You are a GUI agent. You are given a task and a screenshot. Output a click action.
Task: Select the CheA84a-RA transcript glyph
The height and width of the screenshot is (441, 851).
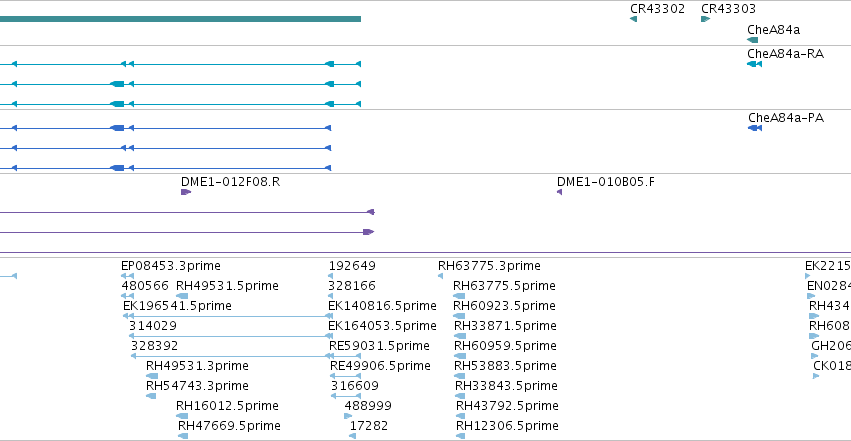(754, 64)
